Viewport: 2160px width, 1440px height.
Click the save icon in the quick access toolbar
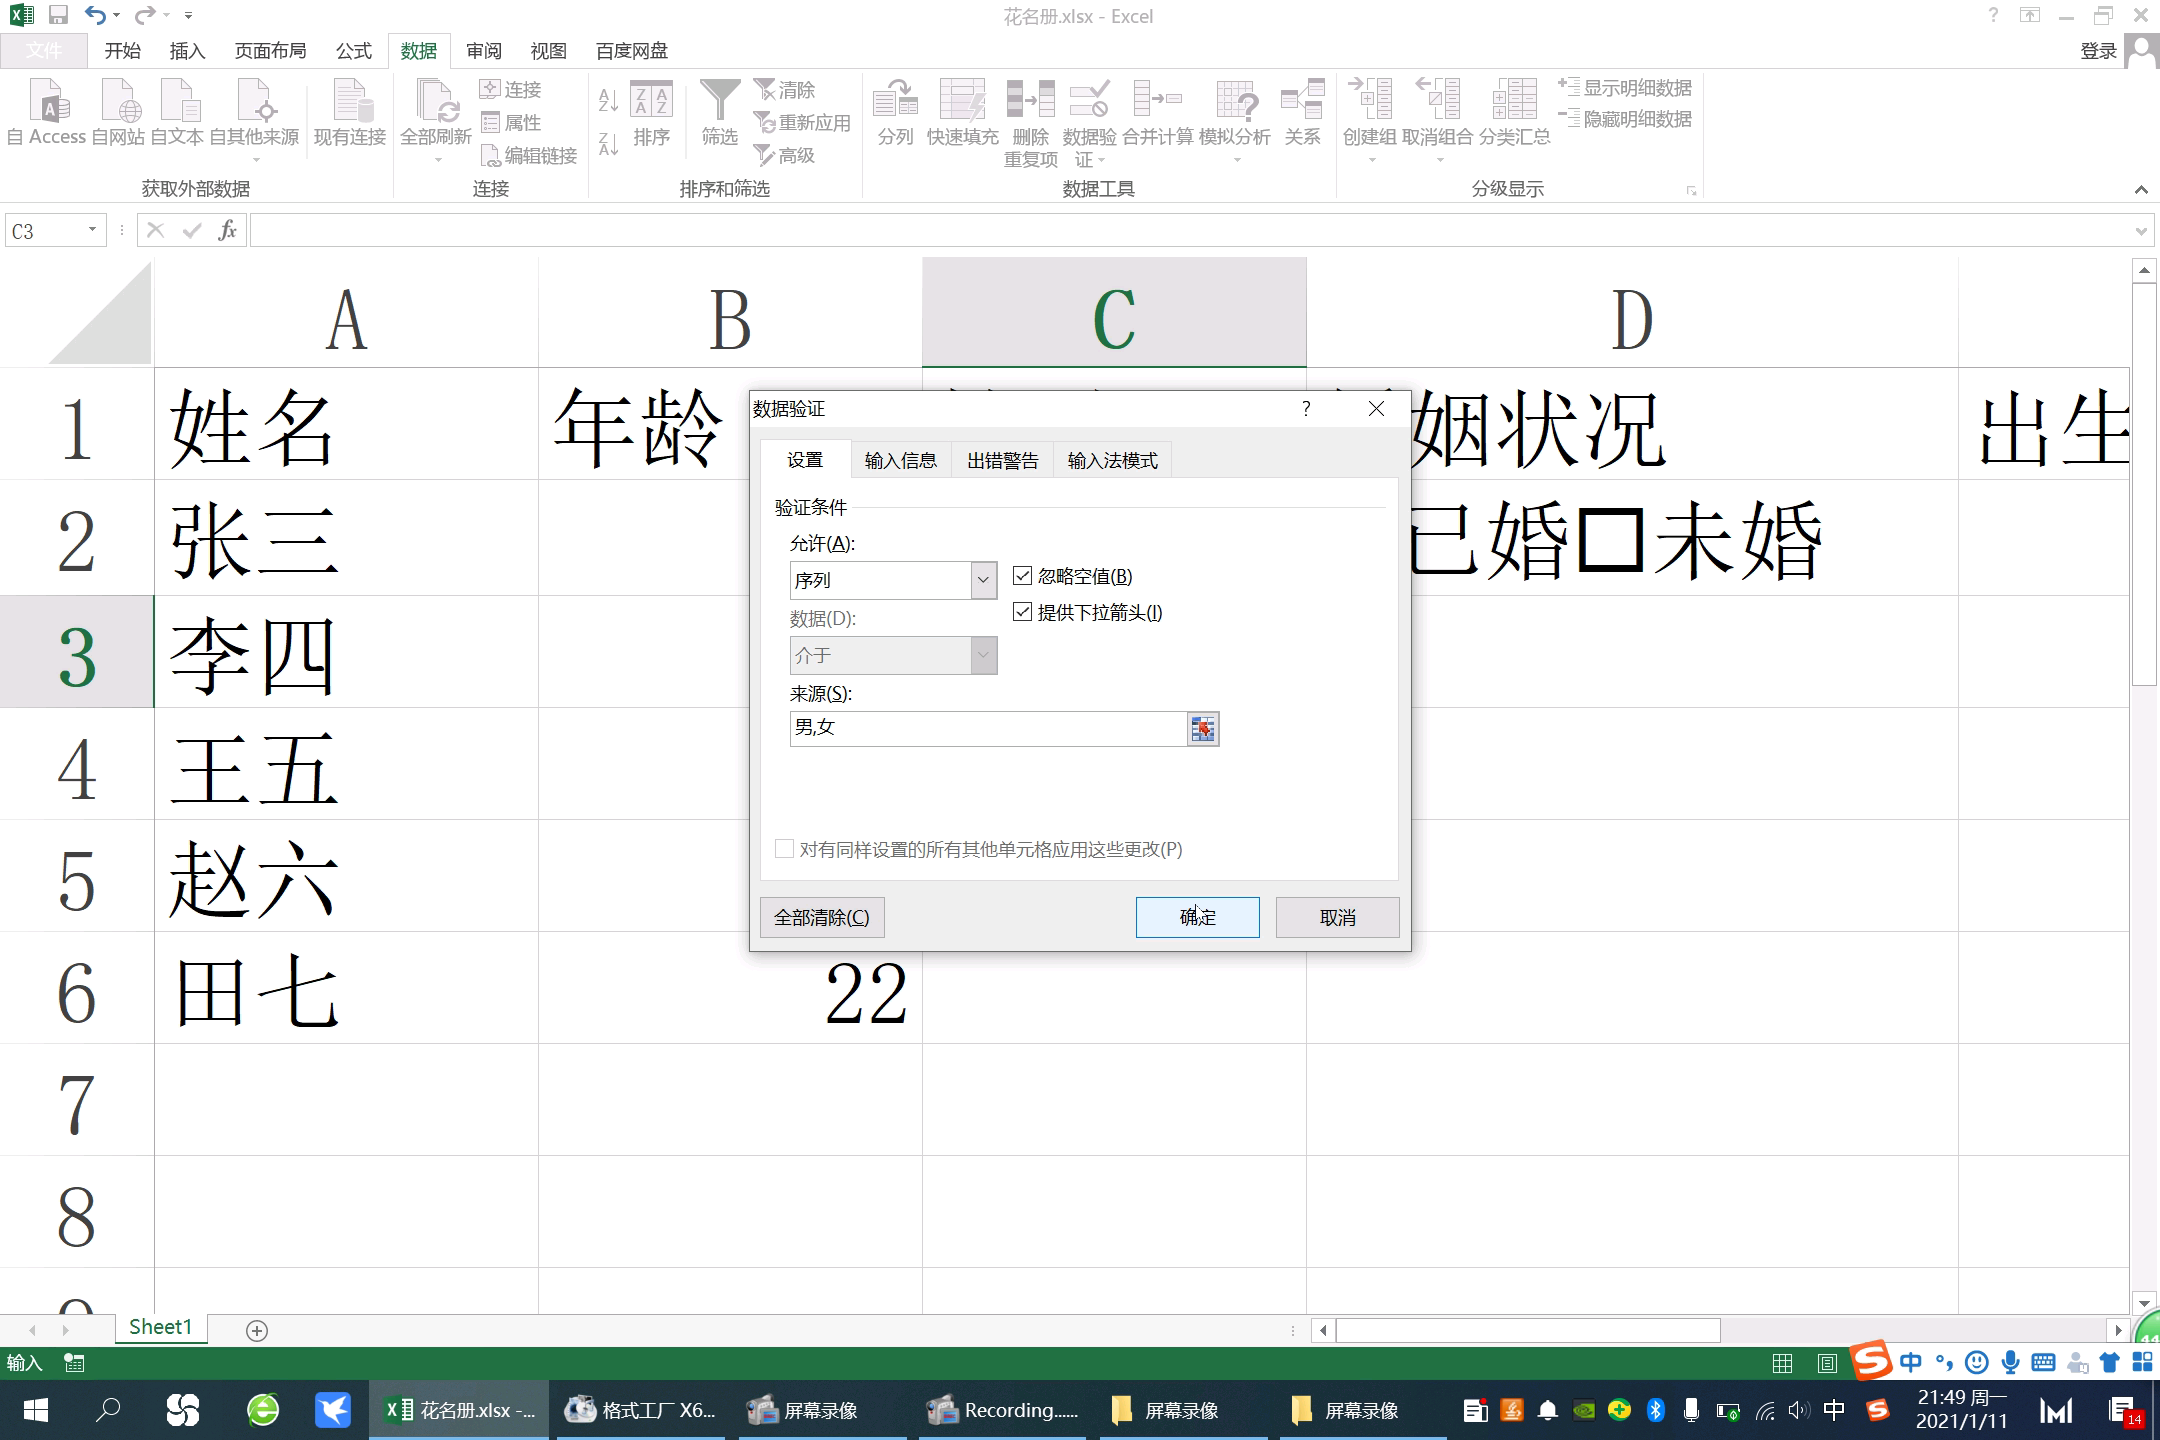click(x=58, y=15)
